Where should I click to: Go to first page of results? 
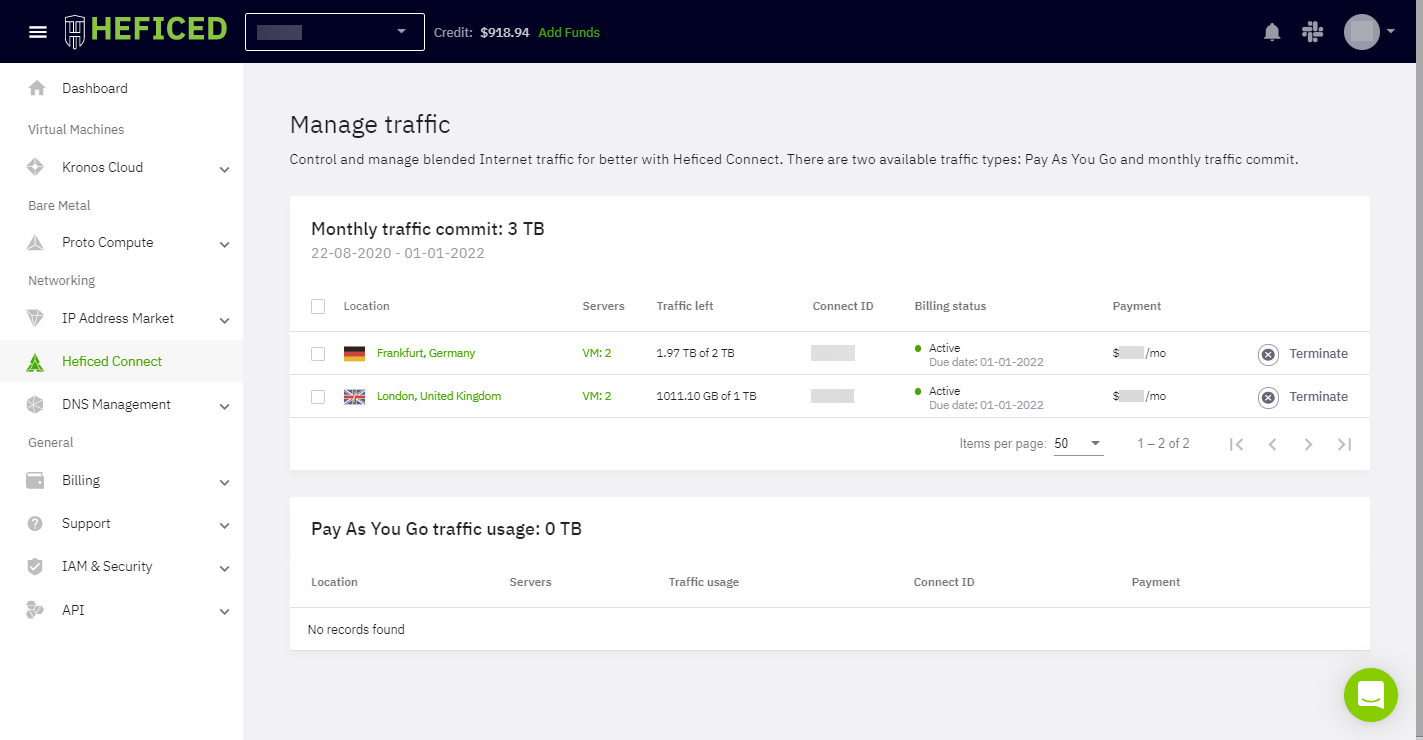coord(1237,444)
